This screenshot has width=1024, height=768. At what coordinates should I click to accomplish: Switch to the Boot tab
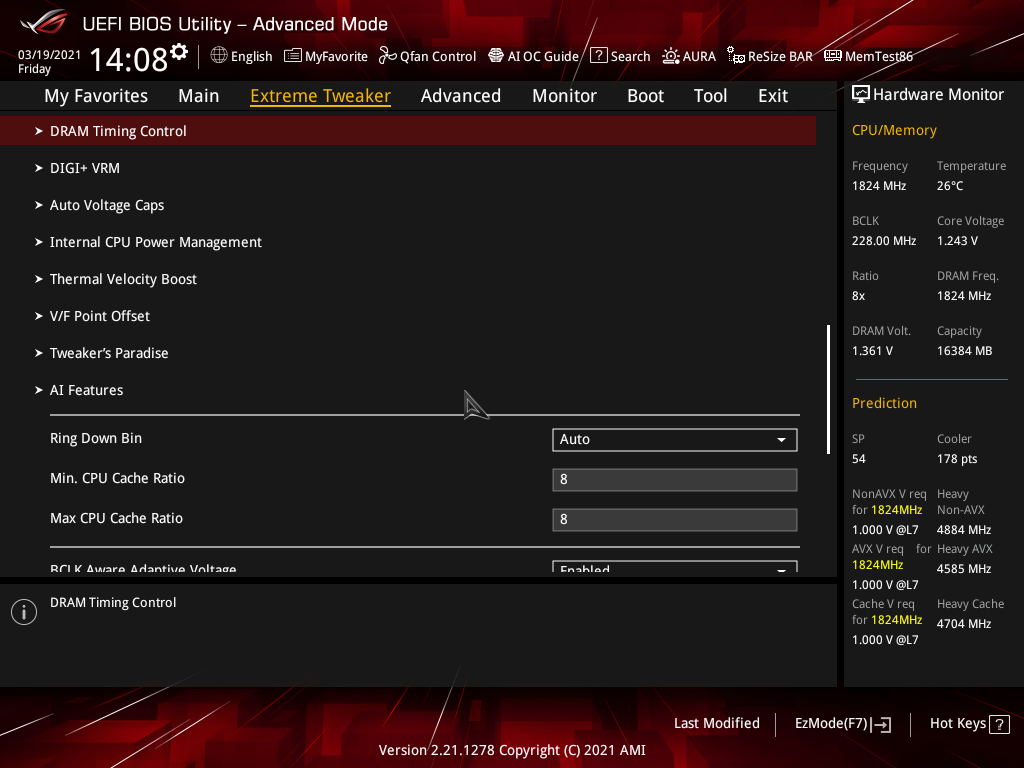coord(645,96)
